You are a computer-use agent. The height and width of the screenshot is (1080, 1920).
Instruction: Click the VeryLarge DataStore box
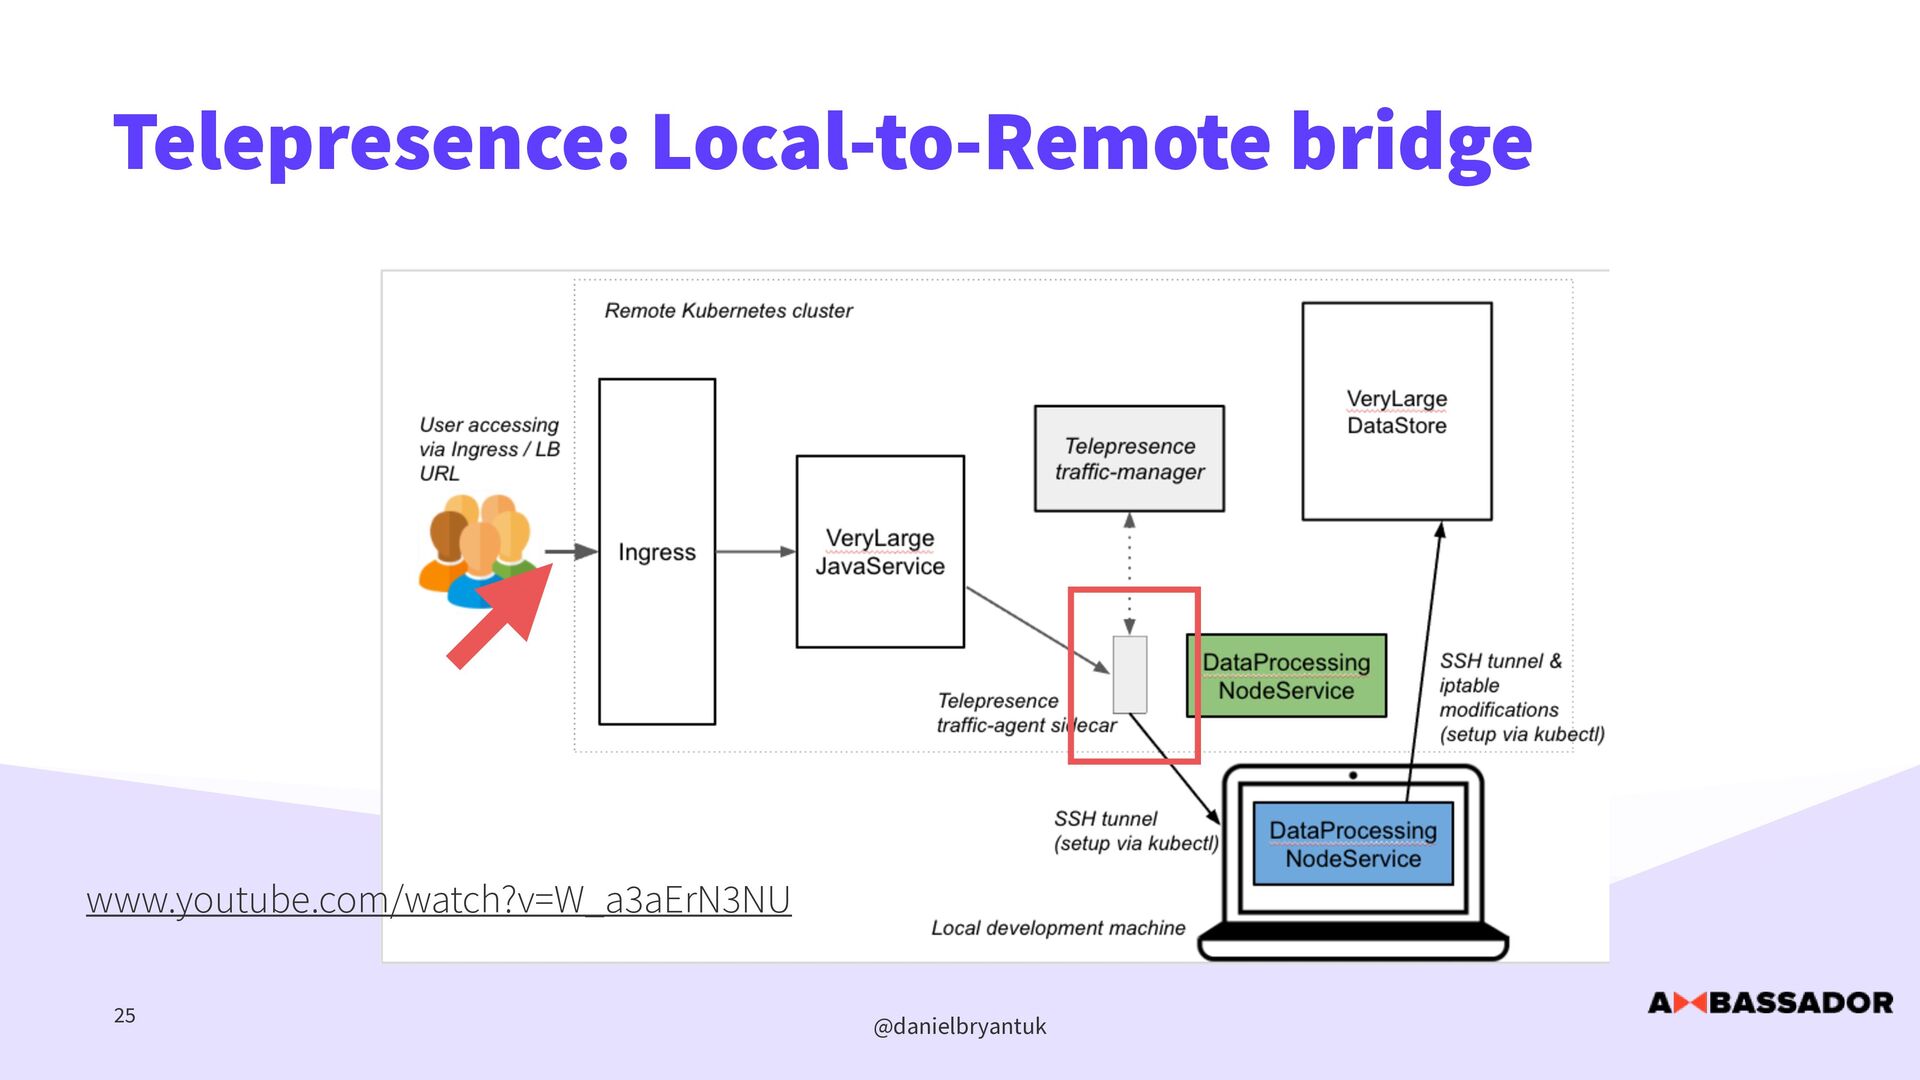tap(1397, 411)
